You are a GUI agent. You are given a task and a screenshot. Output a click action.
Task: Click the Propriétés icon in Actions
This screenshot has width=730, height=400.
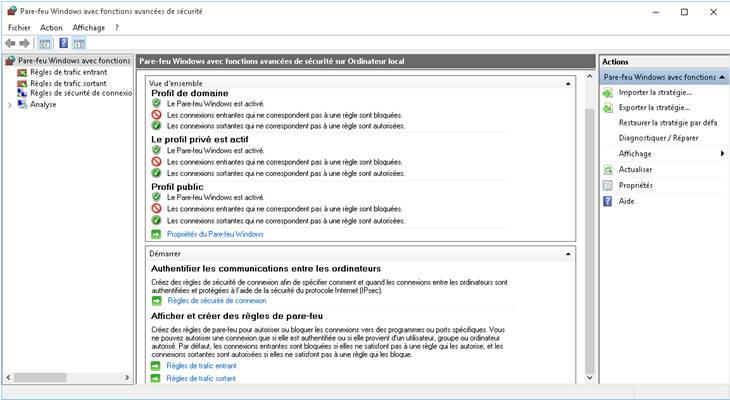tap(608, 185)
